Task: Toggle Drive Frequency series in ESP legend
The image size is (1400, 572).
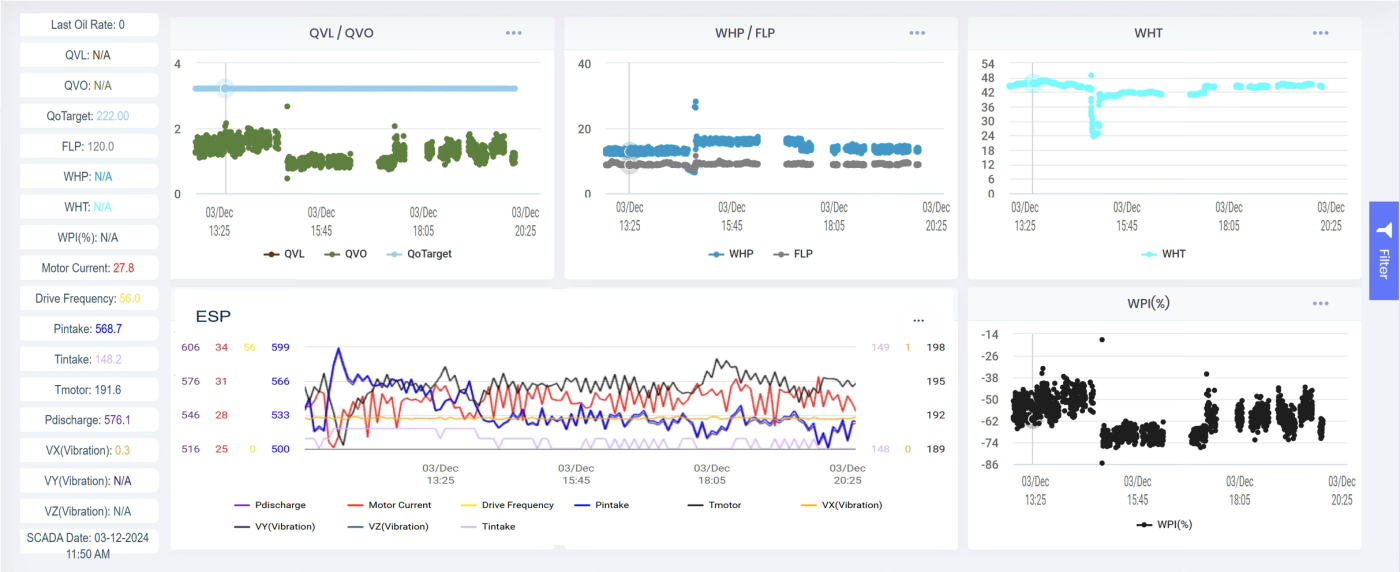Action: tap(506, 505)
